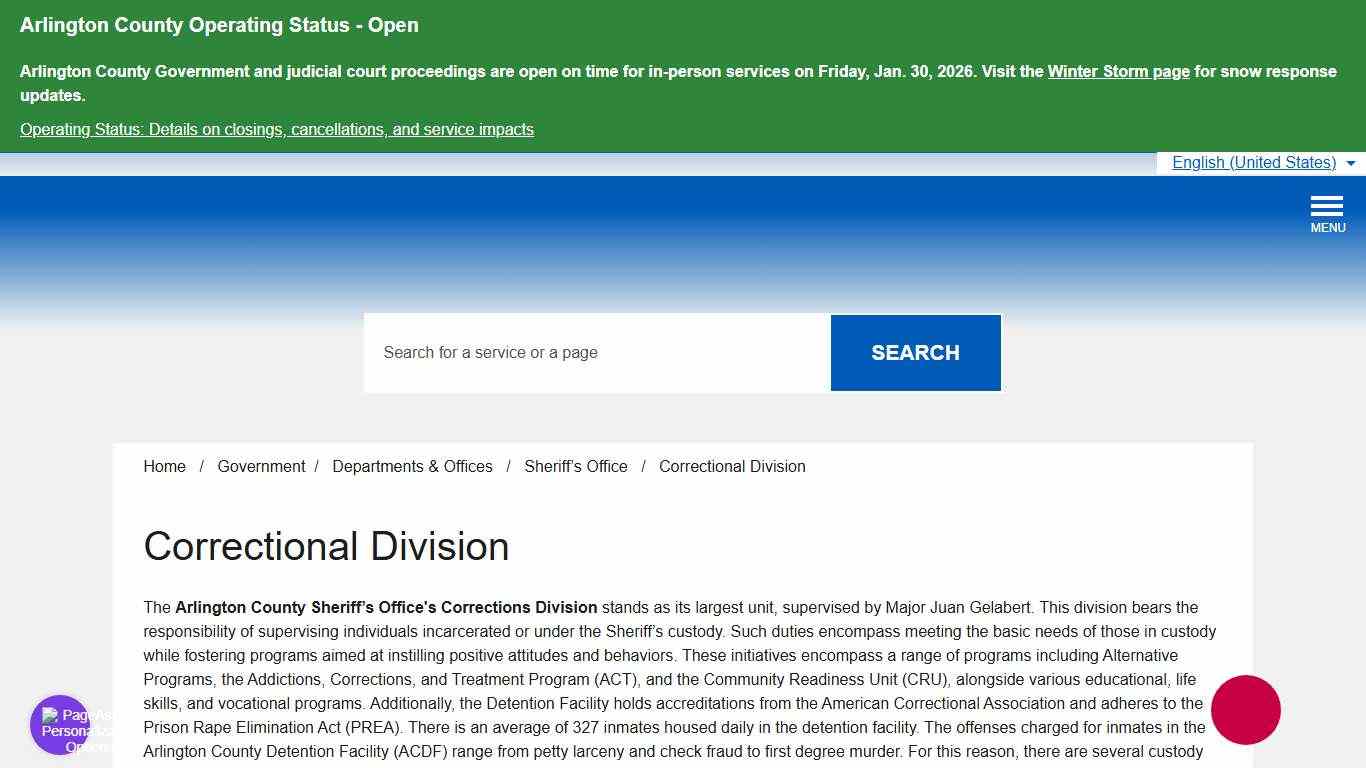
Task: Click the English (United States) language link
Action: click(1254, 162)
